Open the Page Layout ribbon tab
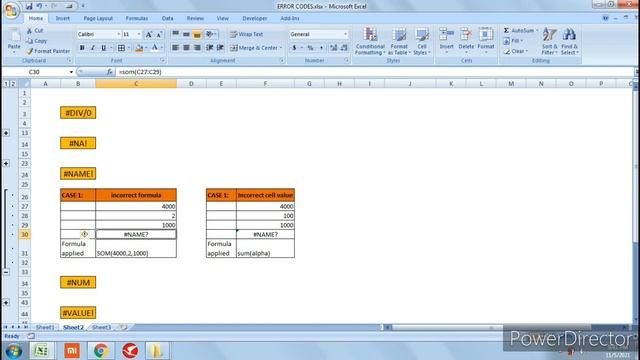Viewport: 640px width, 360px height. pyautogui.click(x=98, y=18)
